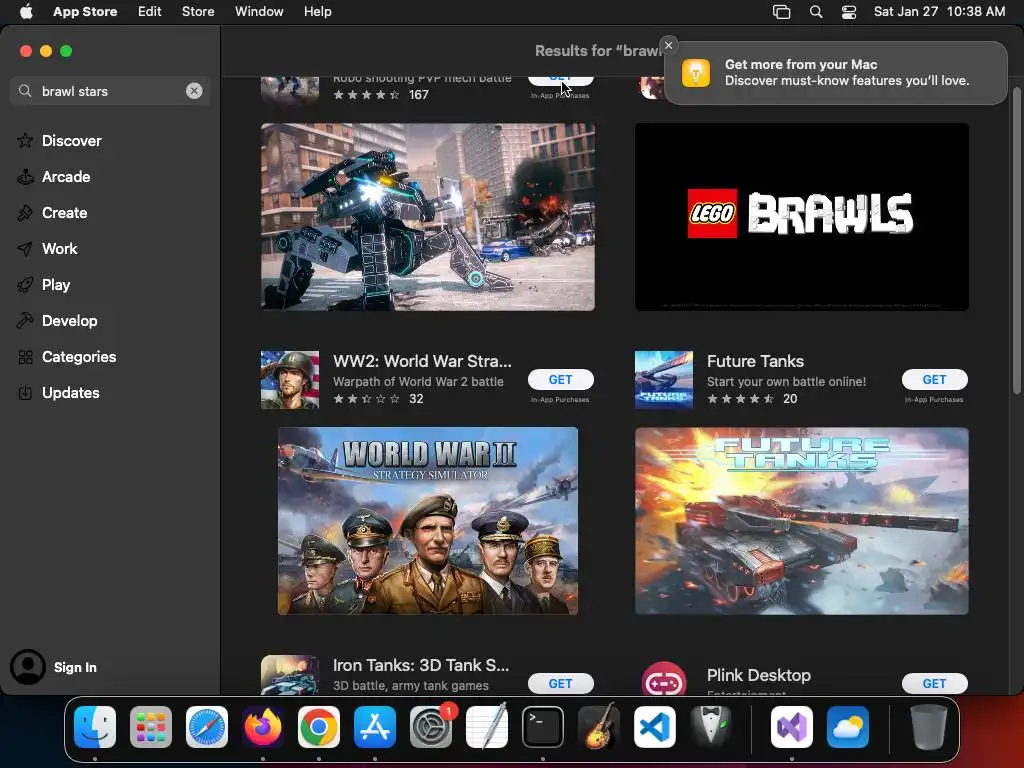Viewport: 1024px width, 768px height.
Task: Open Terminal from the Dock
Action: click(543, 727)
